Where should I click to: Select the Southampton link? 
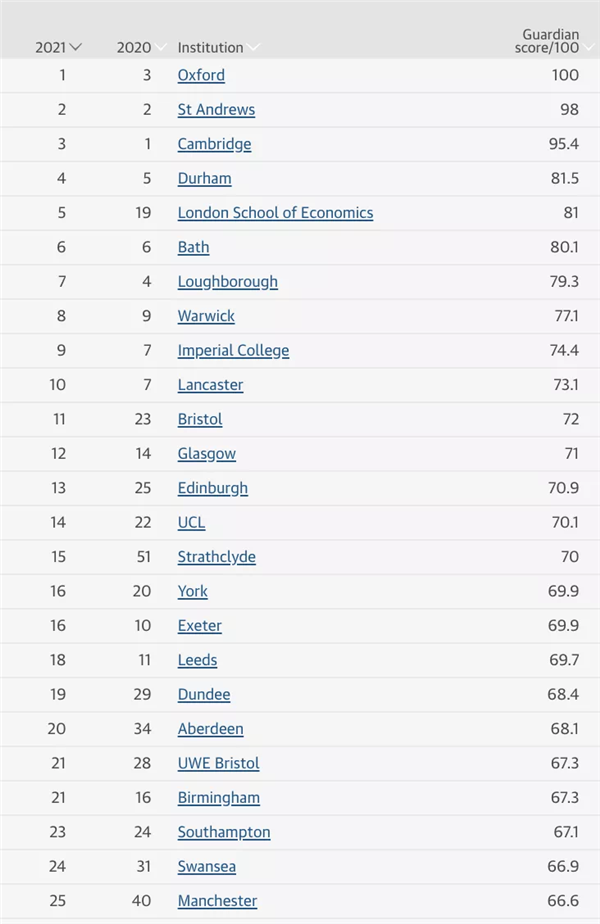(224, 833)
